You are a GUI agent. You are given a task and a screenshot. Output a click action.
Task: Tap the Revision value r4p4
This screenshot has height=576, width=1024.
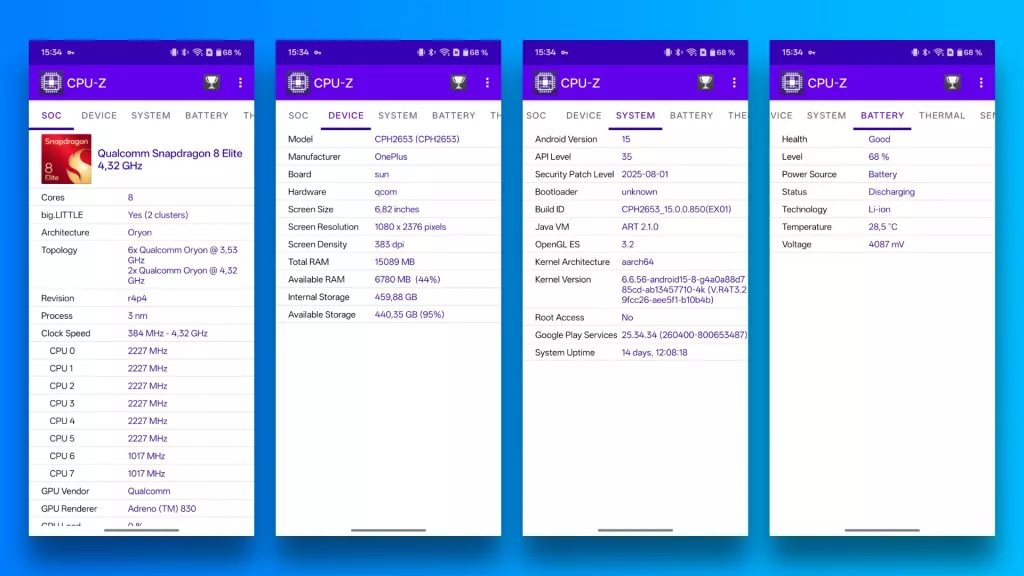point(137,298)
